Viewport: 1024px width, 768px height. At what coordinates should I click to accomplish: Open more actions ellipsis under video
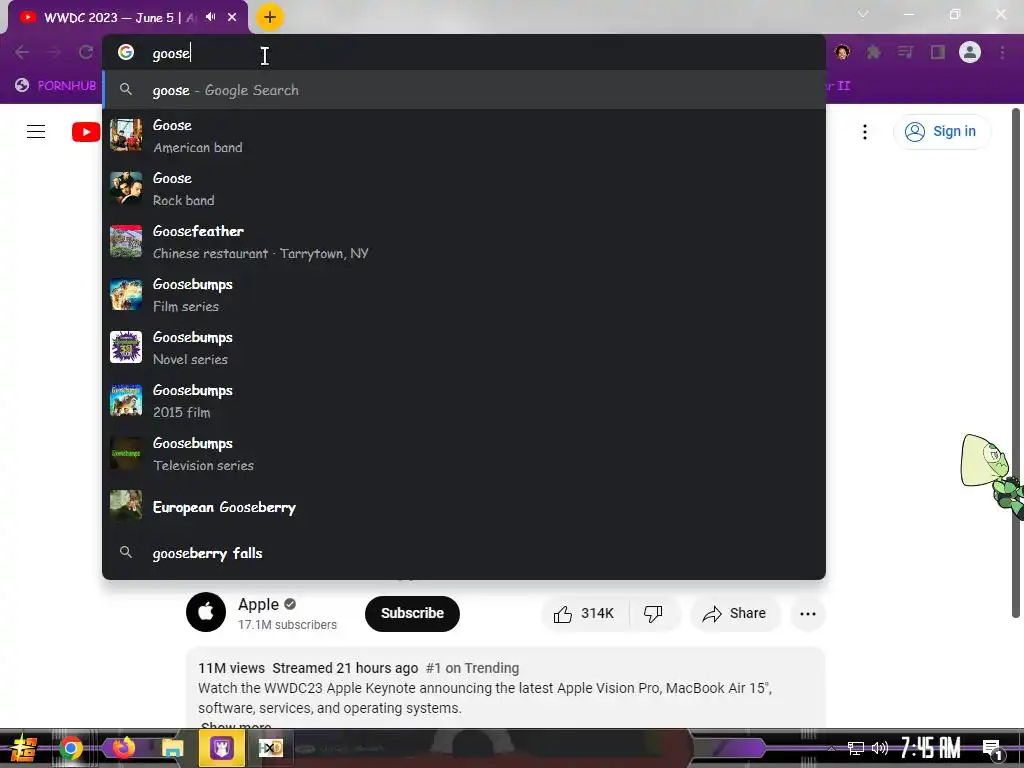pyautogui.click(x=808, y=613)
